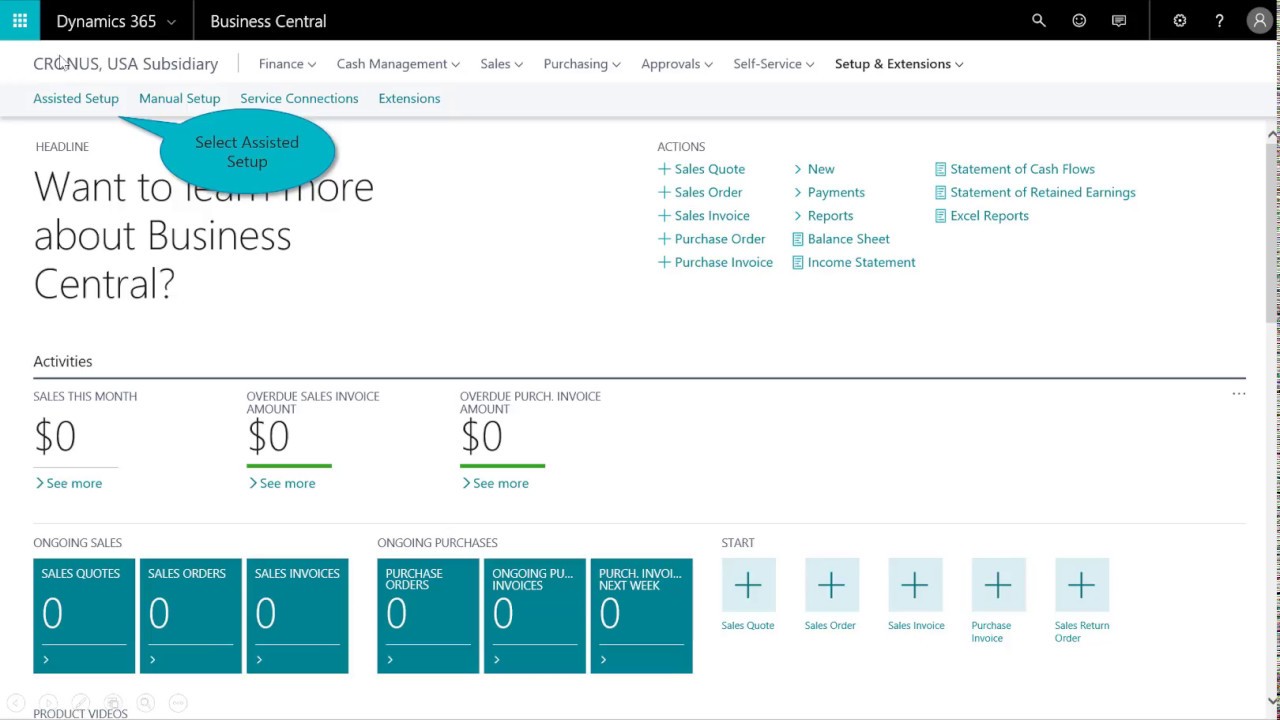Screen dimensions: 1280x720
Task: Open the user profile avatar
Action: [1260, 20]
